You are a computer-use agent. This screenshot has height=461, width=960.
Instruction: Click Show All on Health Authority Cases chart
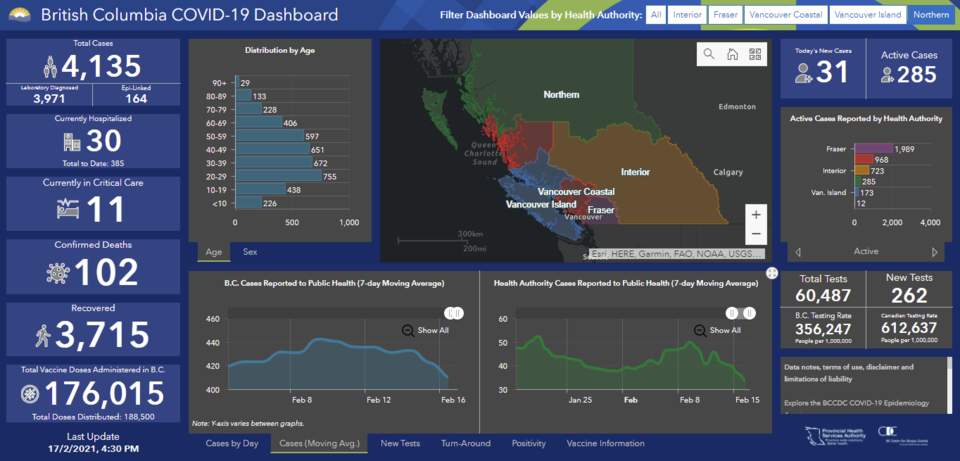click(x=726, y=331)
